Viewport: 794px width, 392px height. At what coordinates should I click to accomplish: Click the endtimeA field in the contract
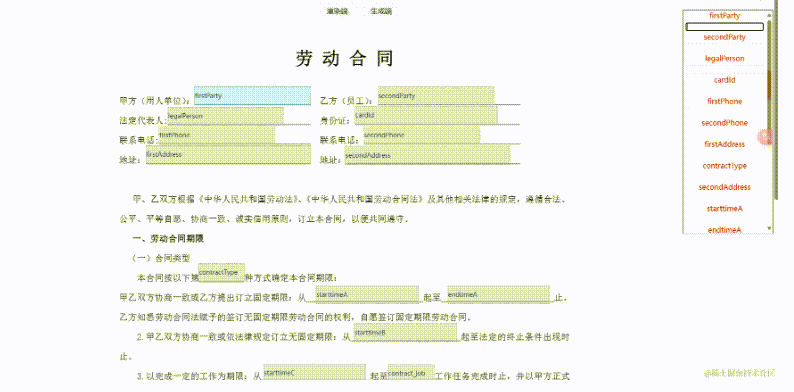pos(498,294)
